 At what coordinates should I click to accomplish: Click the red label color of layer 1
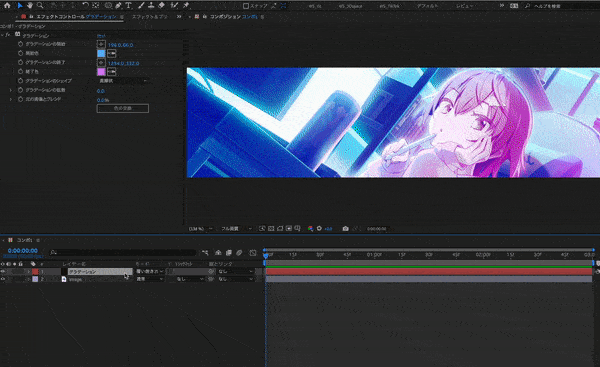[35, 271]
